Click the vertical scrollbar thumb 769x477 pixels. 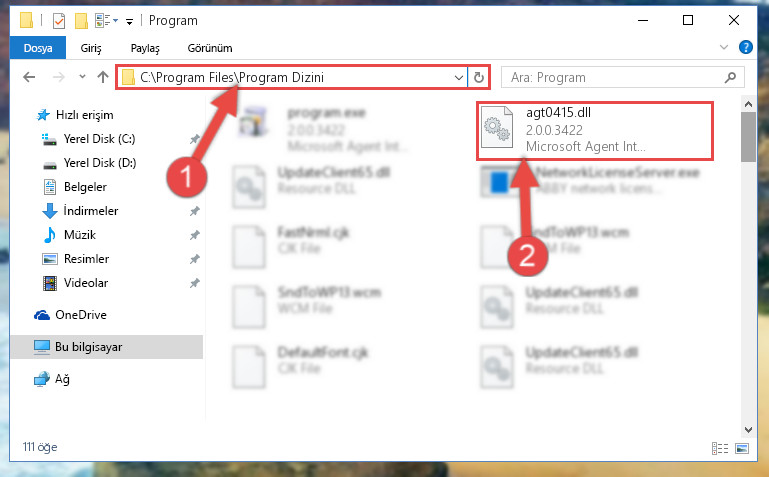748,136
